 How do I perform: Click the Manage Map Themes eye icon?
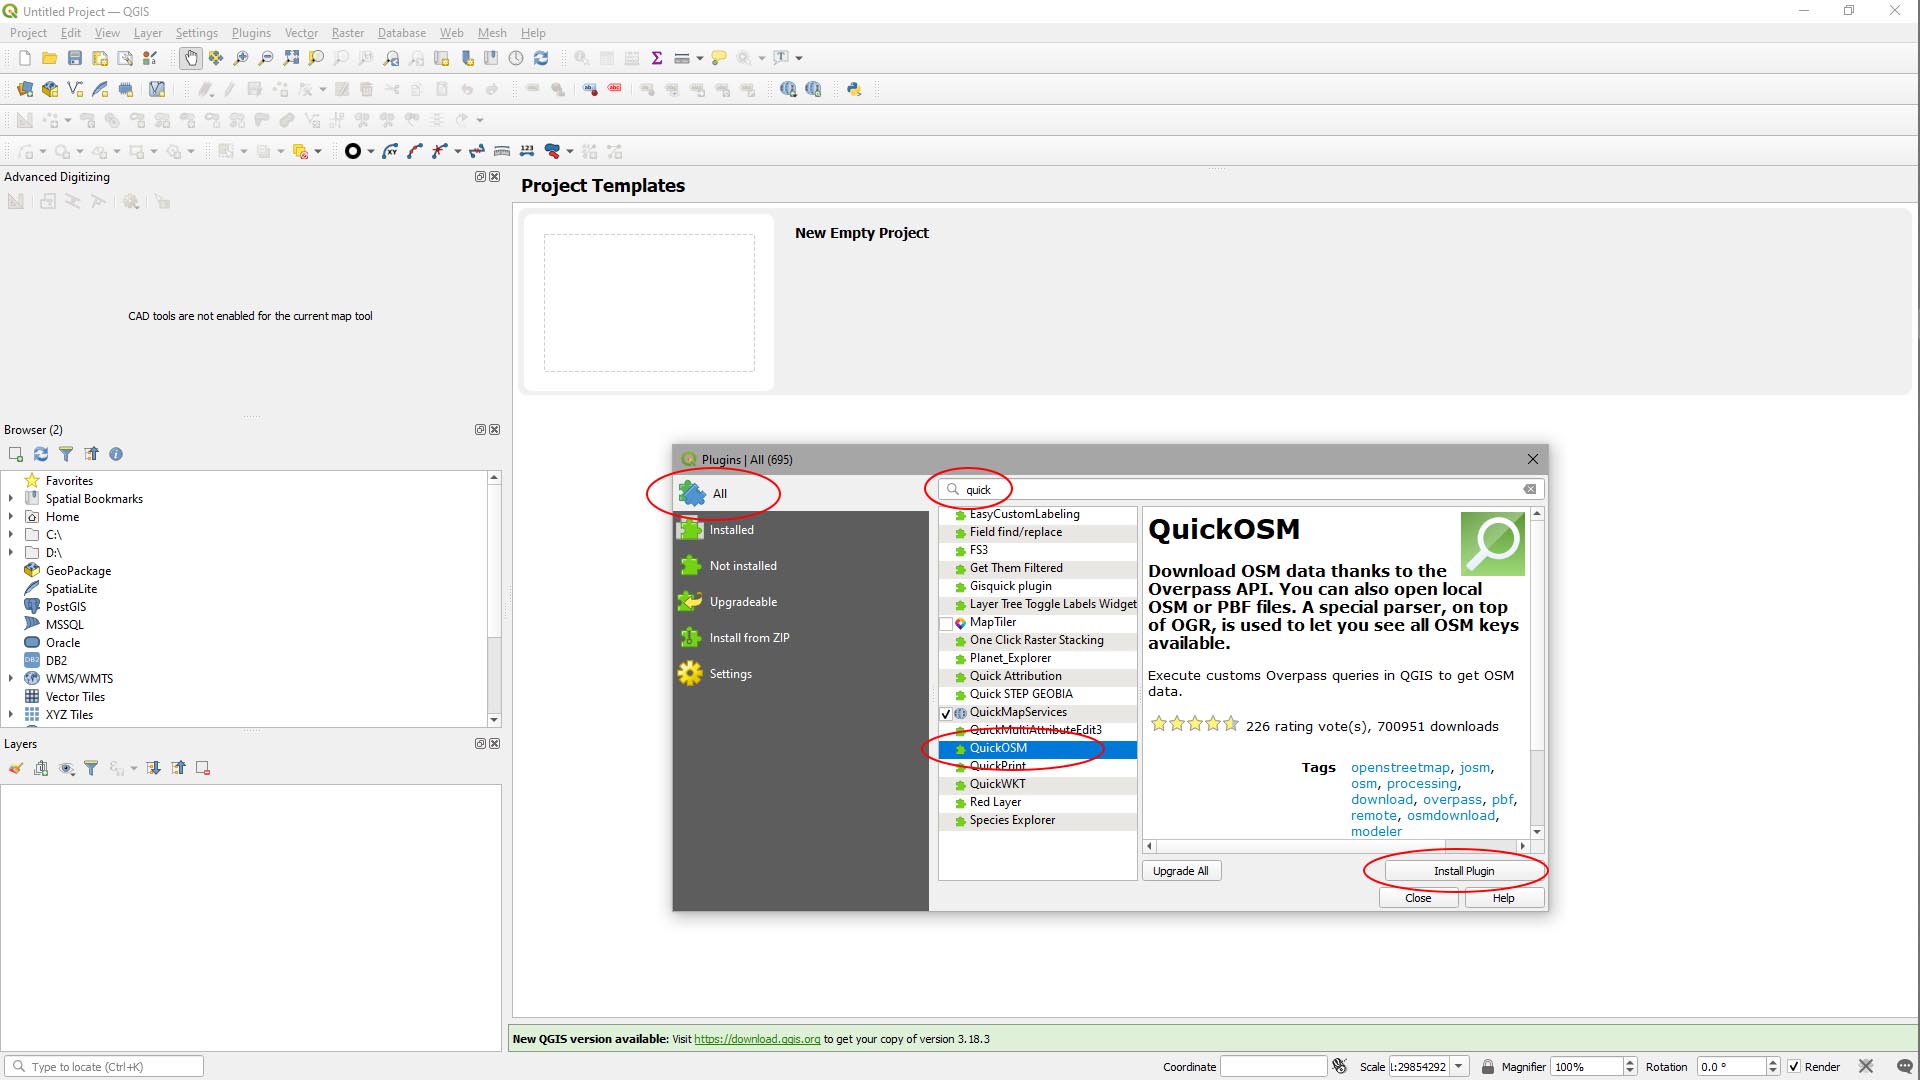[x=66, y=768]
